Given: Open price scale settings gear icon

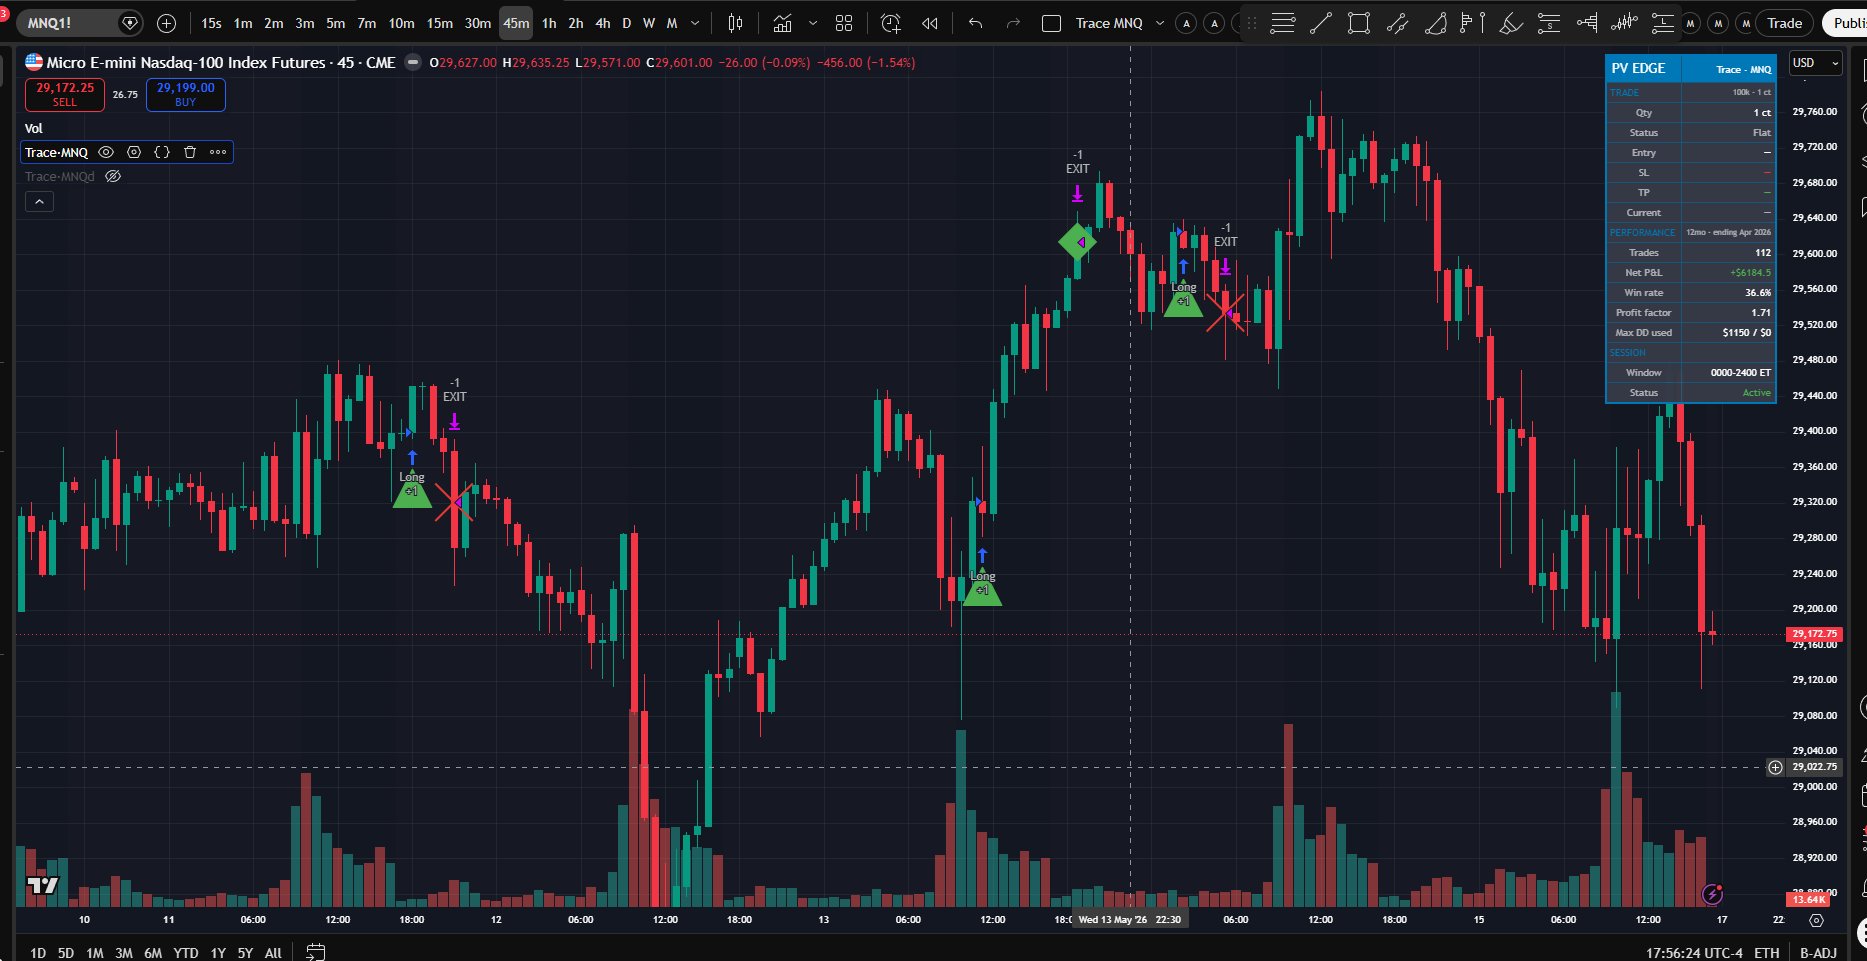Looking at the screenshot, I should click(x=1817, y=920).
